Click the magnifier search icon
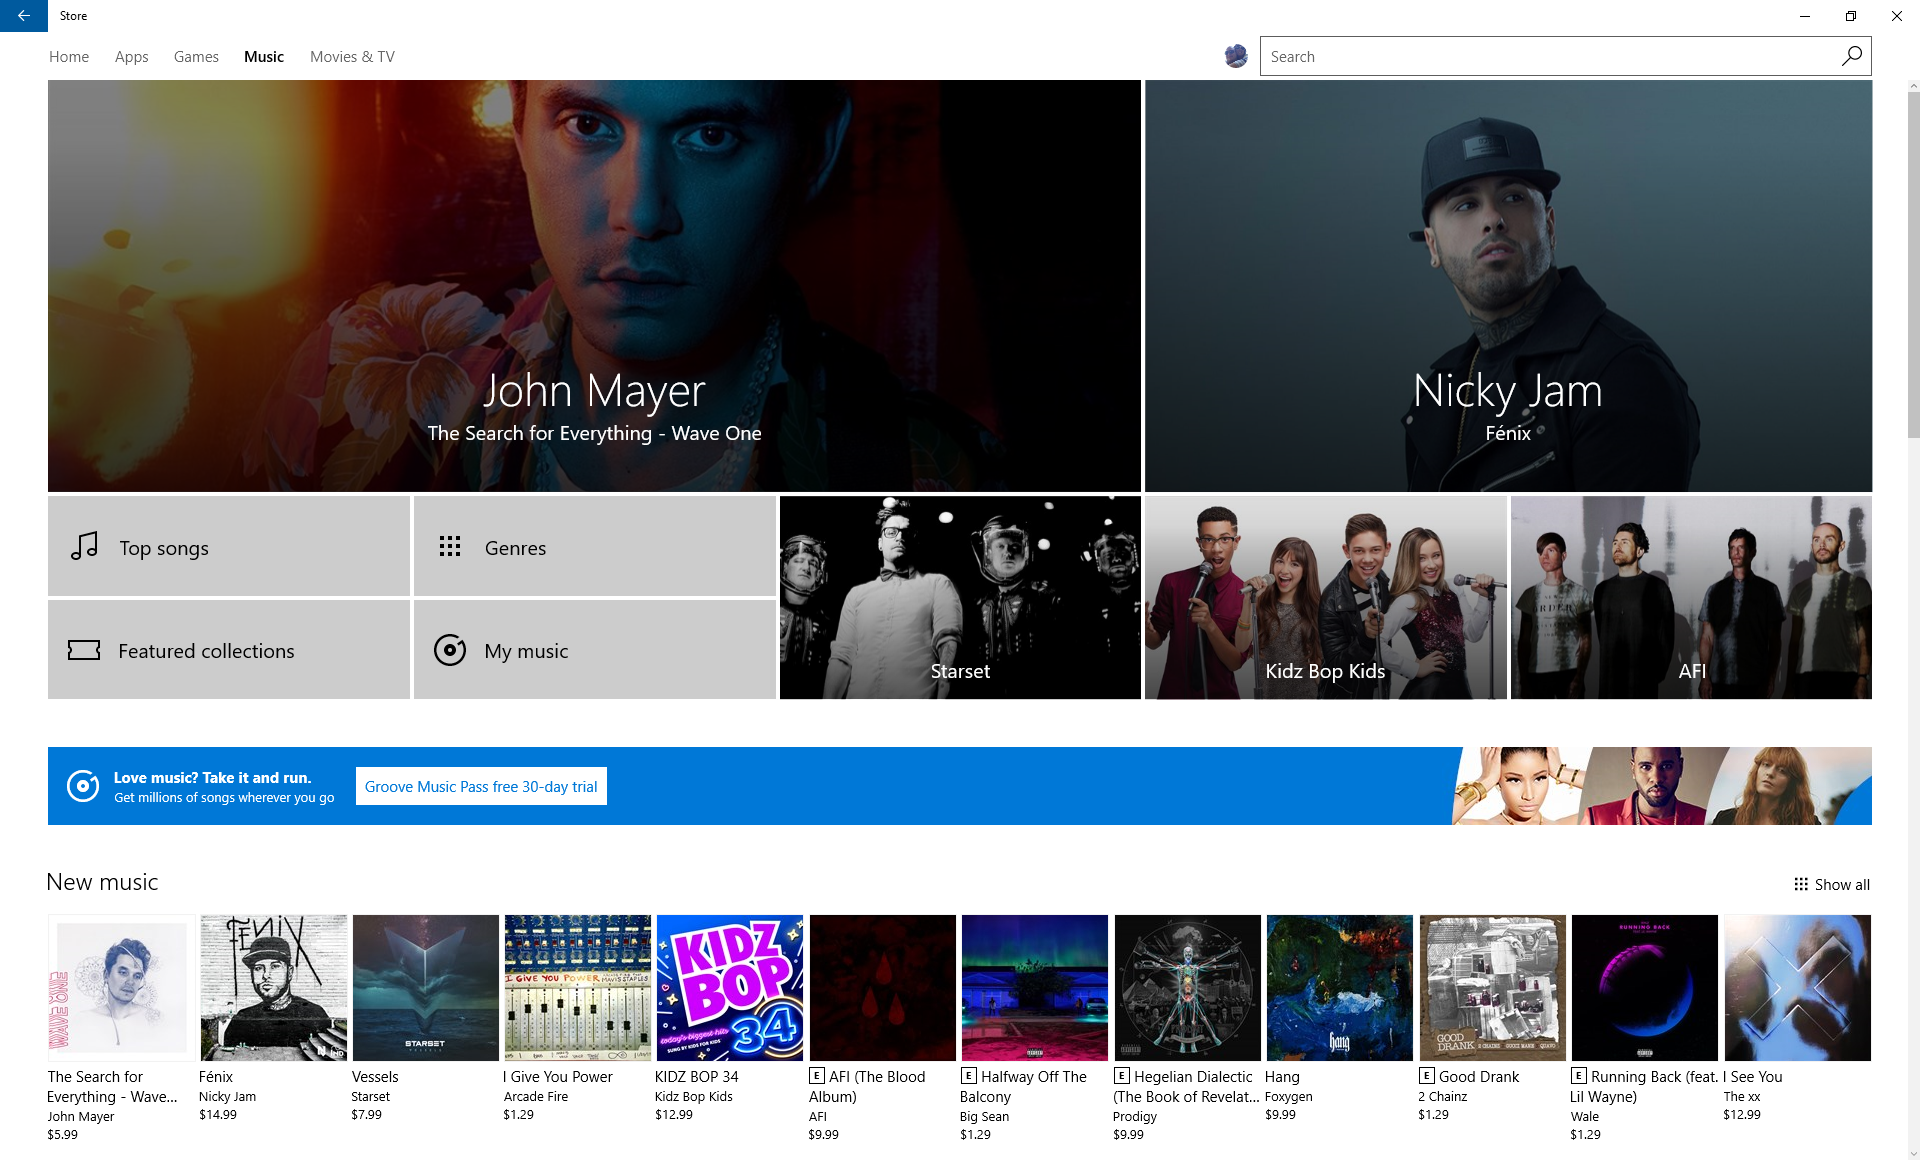The image size is (1920, 1160). (x=1851, y=56)
